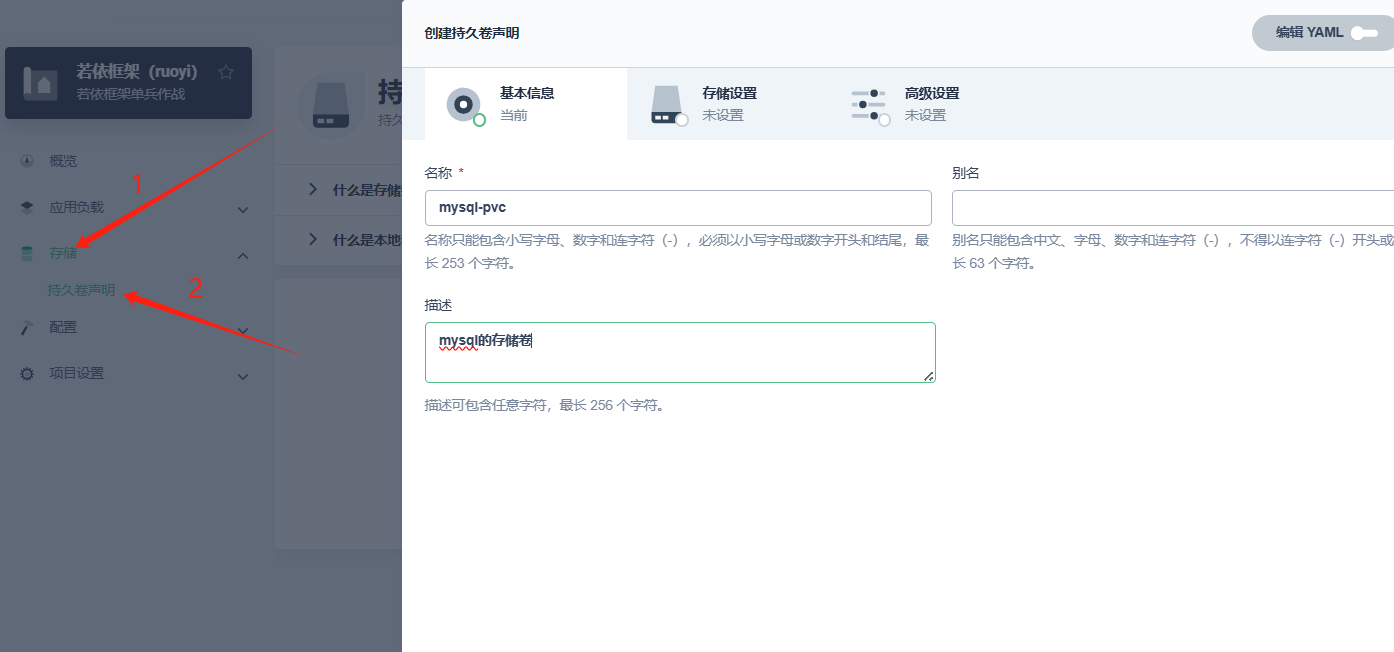Click the 基本信息 step disc icon

coord(464,104)
